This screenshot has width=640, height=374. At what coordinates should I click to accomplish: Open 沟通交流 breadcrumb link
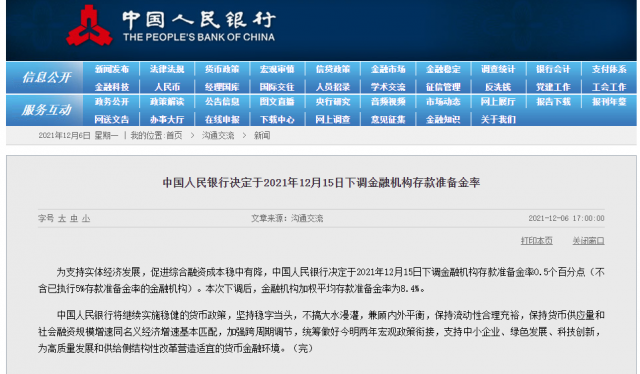coord(218,136)
